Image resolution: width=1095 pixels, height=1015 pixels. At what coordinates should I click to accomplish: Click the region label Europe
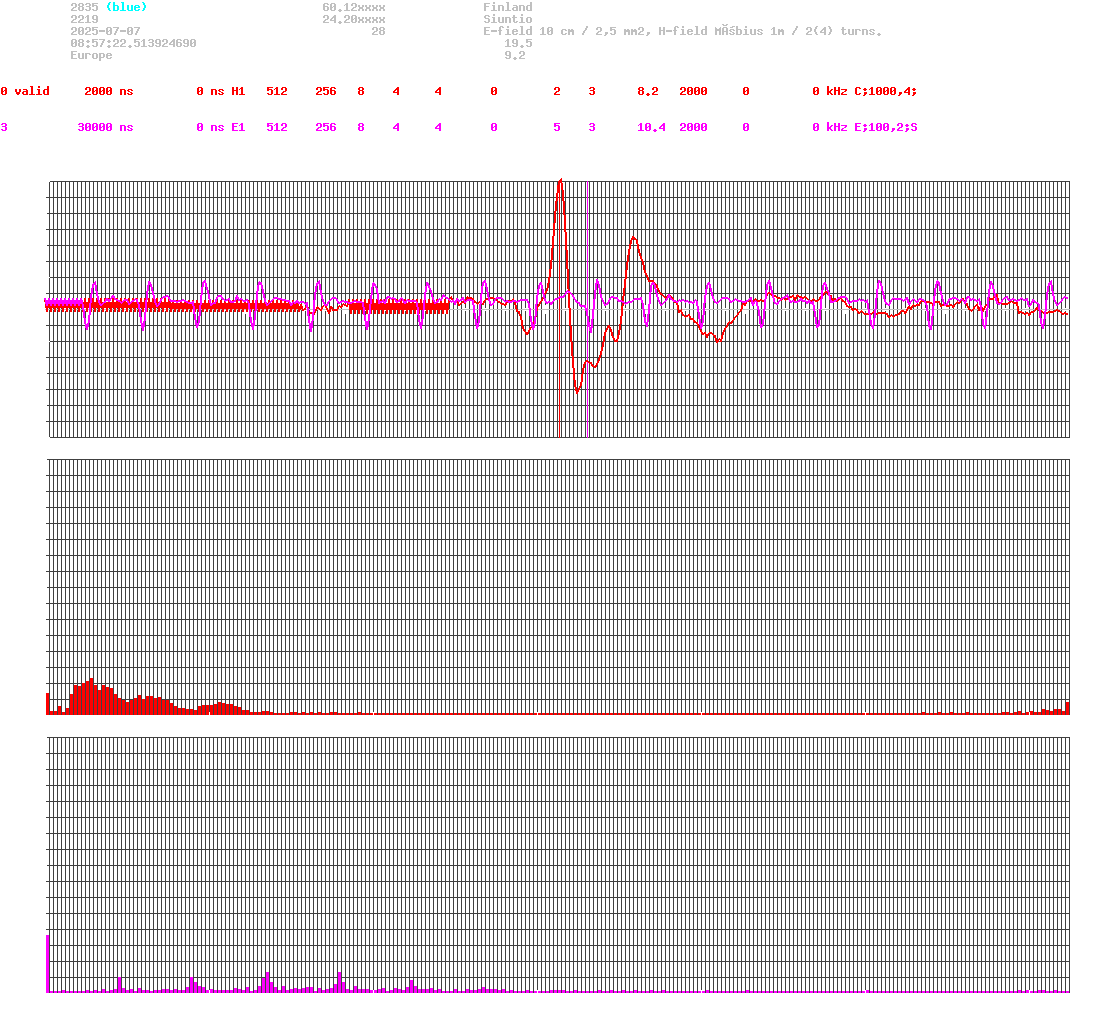pos(91,55)
